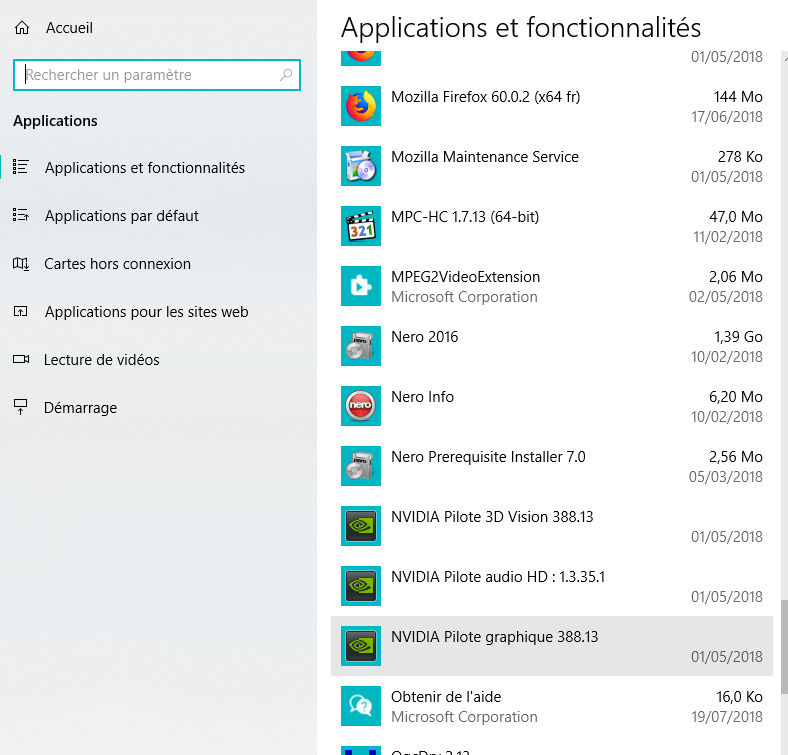Click the Nero 2016 disc icon
Viewport: 788px width, 755px height.
point(361,346)
